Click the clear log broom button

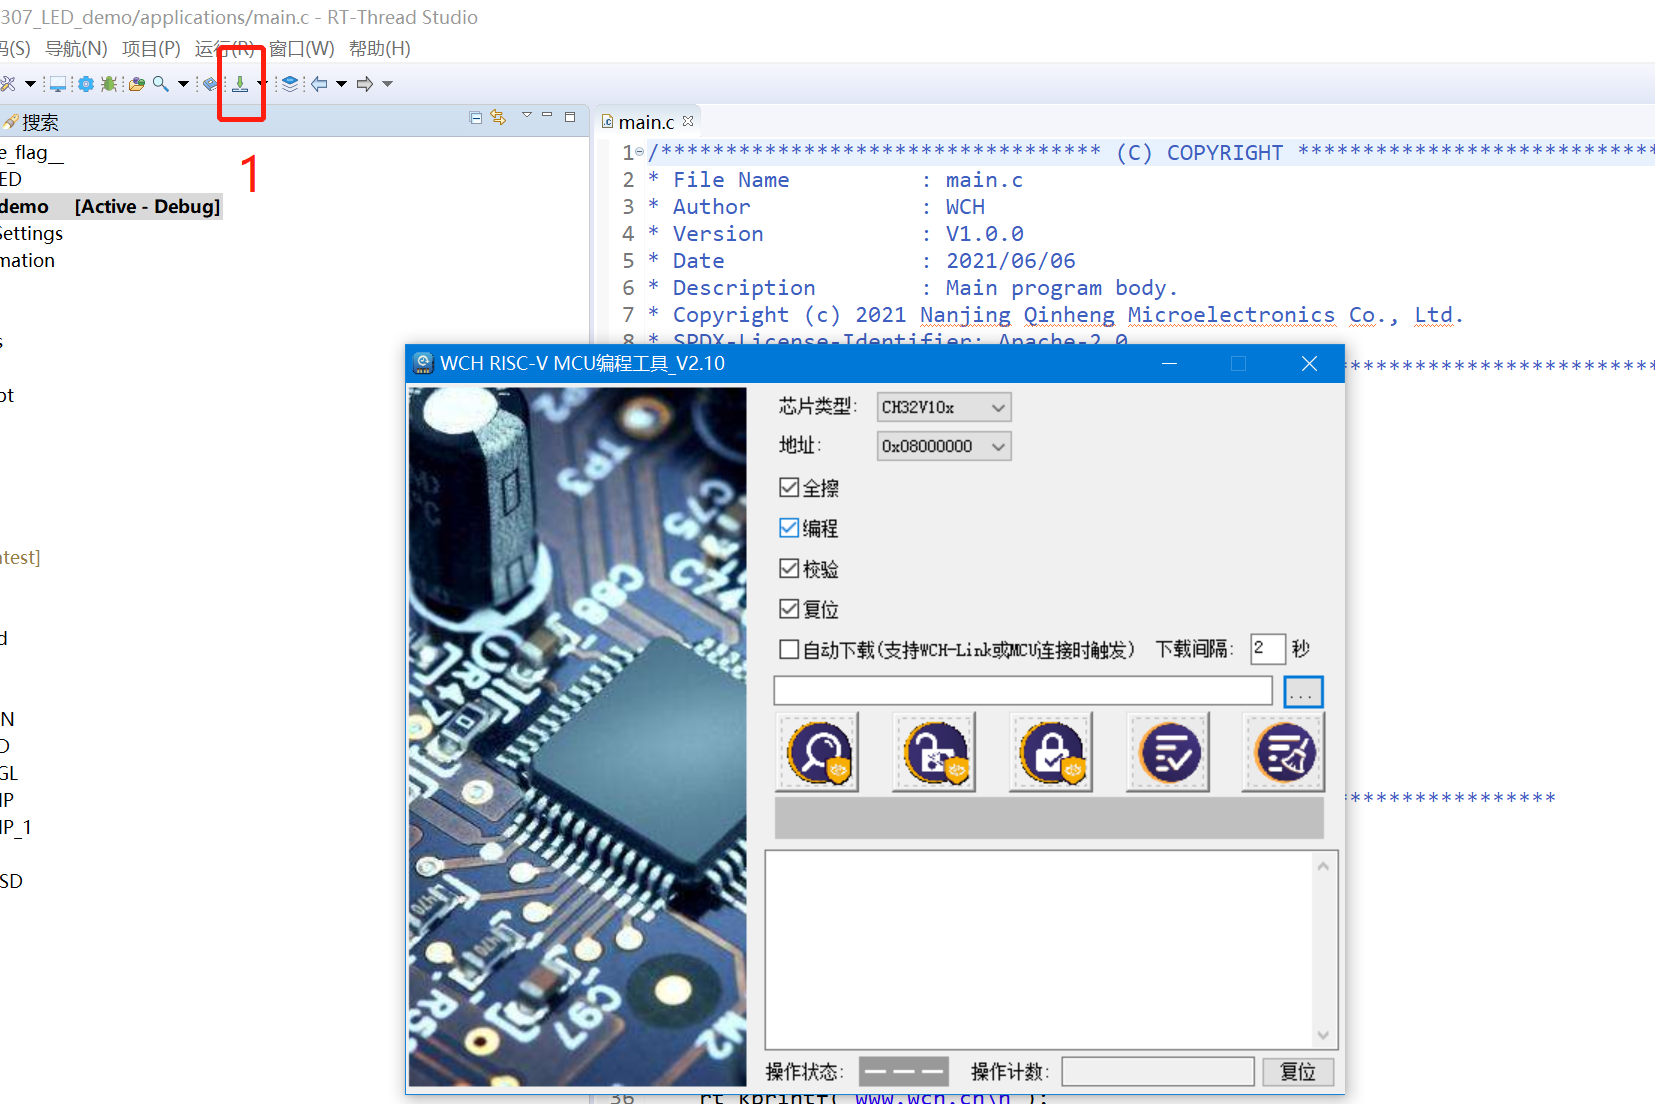(1284, 752)
